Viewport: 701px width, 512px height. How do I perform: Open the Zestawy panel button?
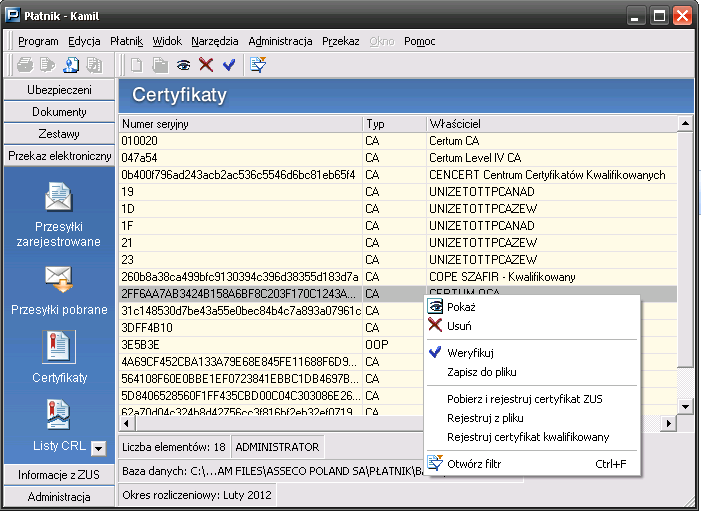click(x=59, y=134)
